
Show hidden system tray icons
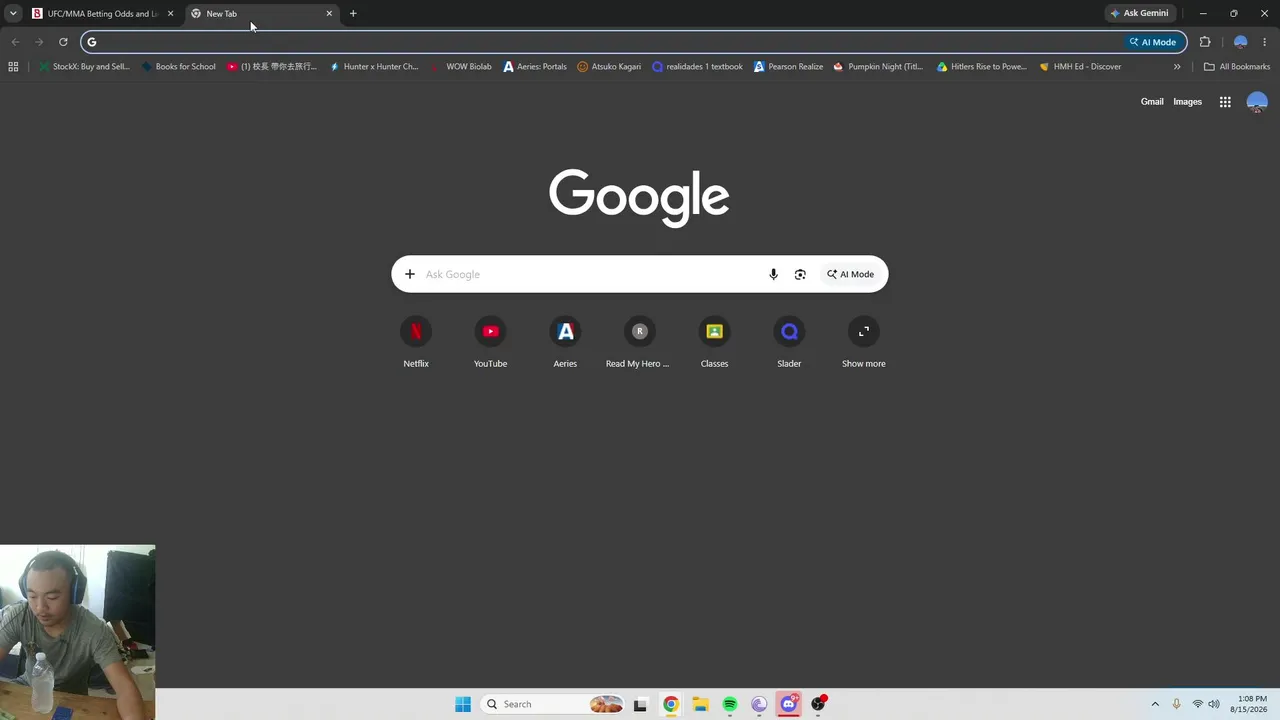(x=1155, y=704)
